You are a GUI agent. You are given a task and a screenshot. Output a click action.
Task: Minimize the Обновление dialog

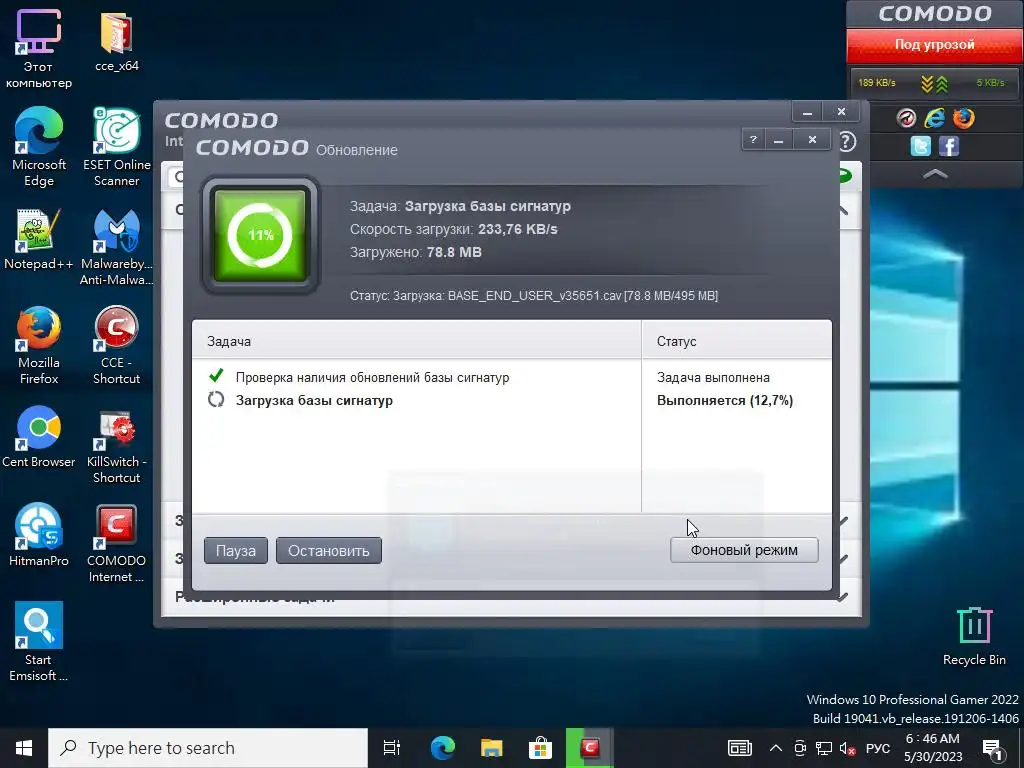778,140
